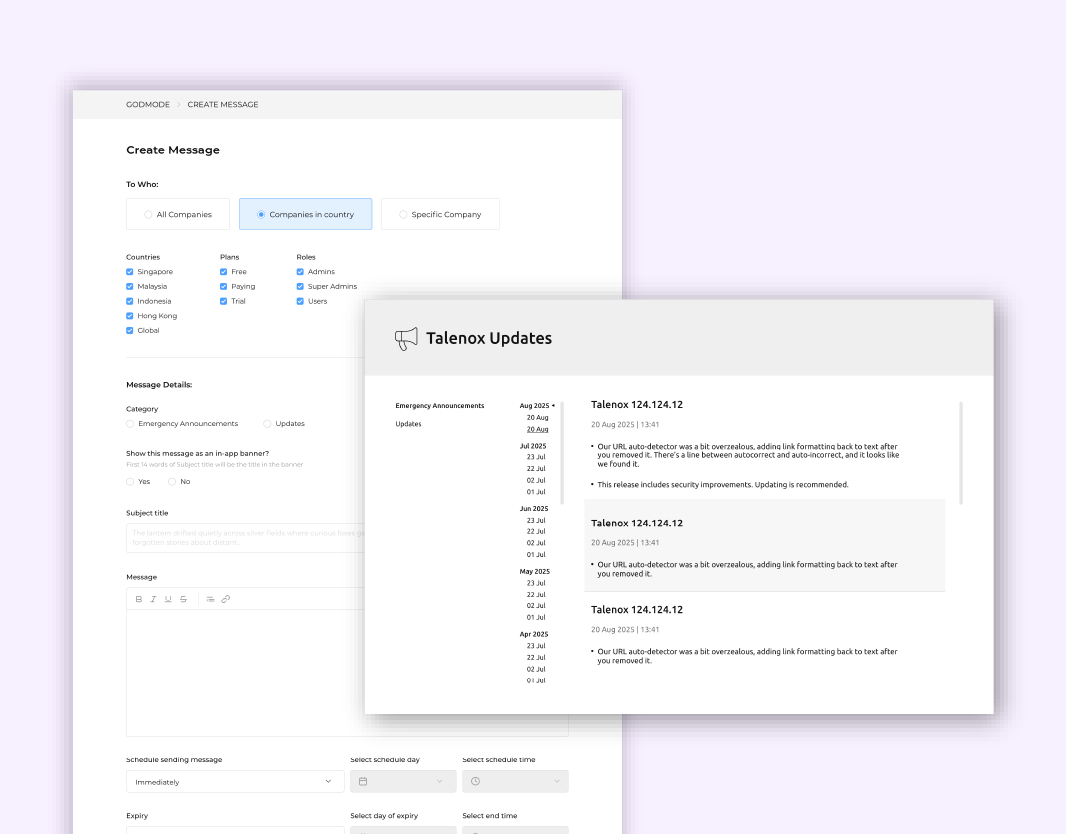This screenshot has width=1066, height=834.
Task: Click the breadcrumb chevron after GODMODE
Action: tap(179, 105)
